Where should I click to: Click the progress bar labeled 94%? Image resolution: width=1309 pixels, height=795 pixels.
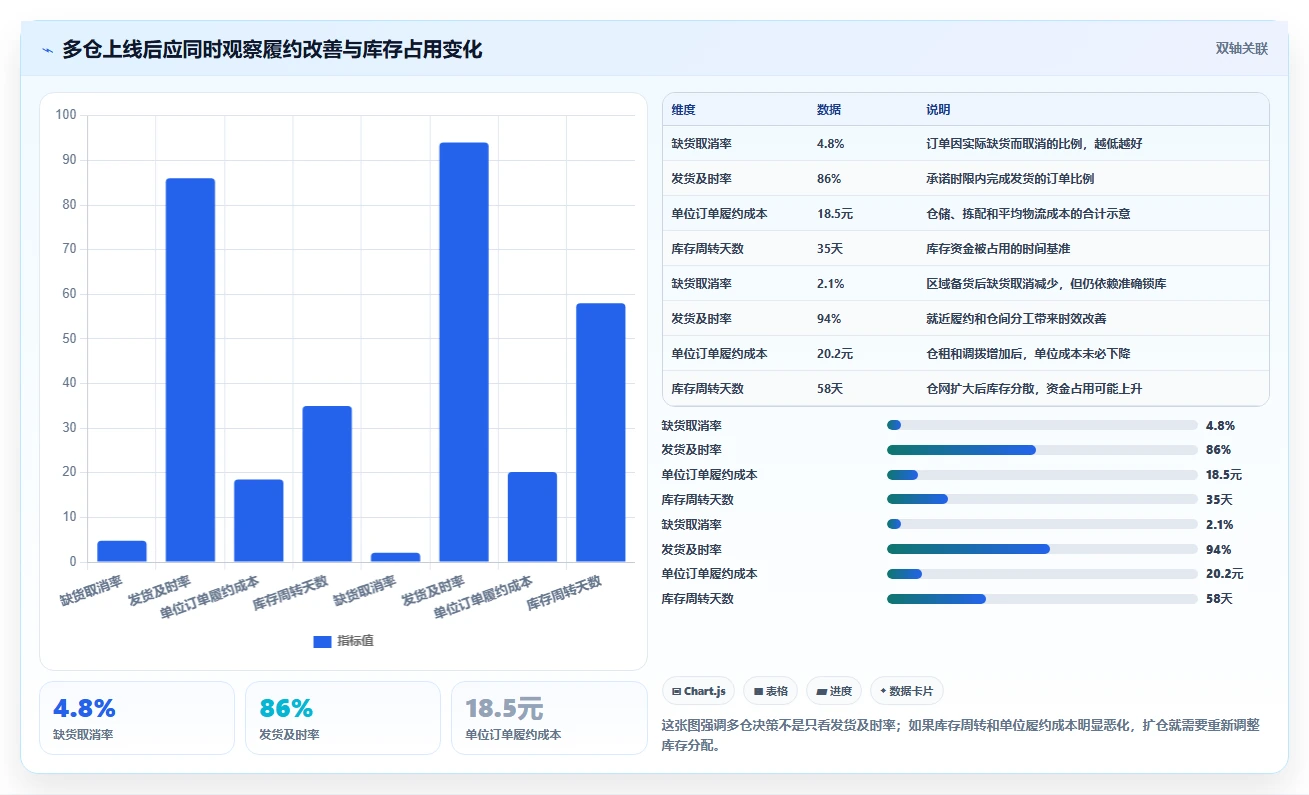1042,549
